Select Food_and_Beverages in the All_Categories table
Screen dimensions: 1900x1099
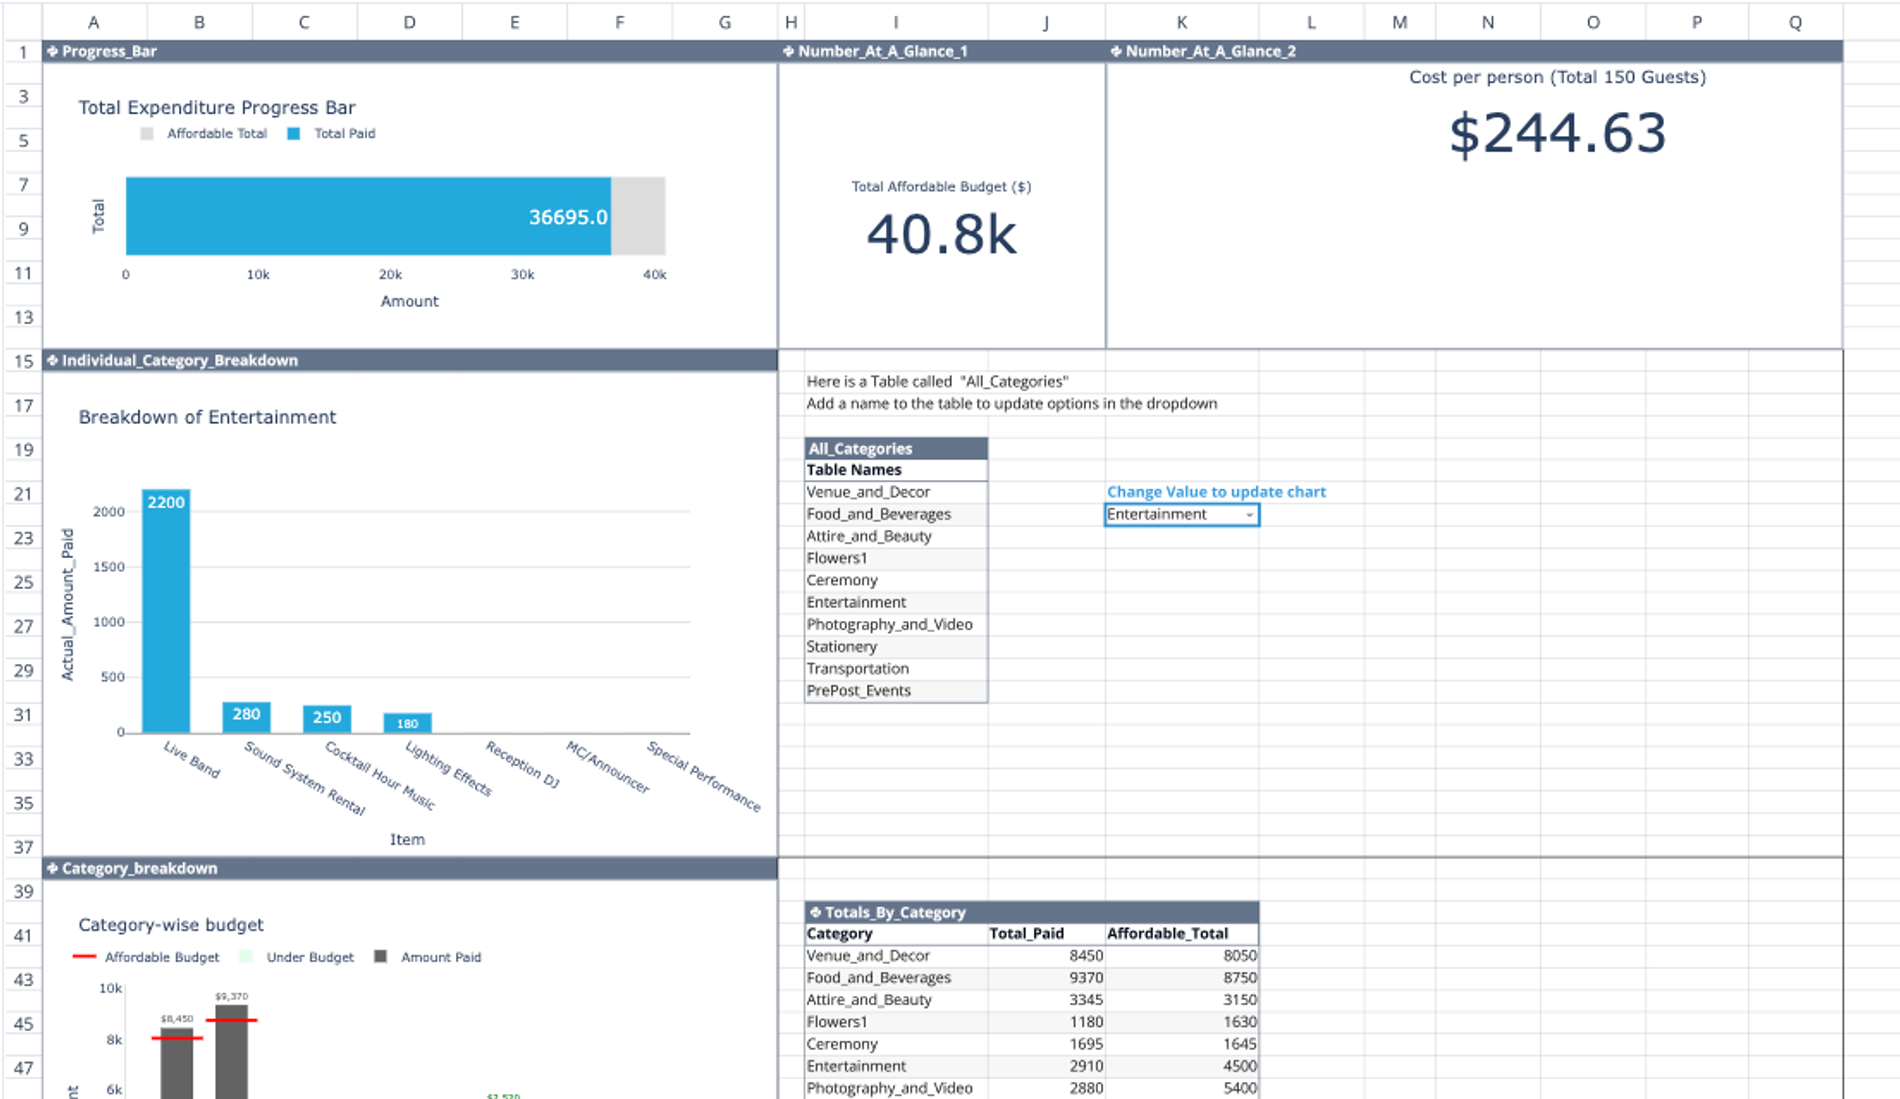pos(896,514)
